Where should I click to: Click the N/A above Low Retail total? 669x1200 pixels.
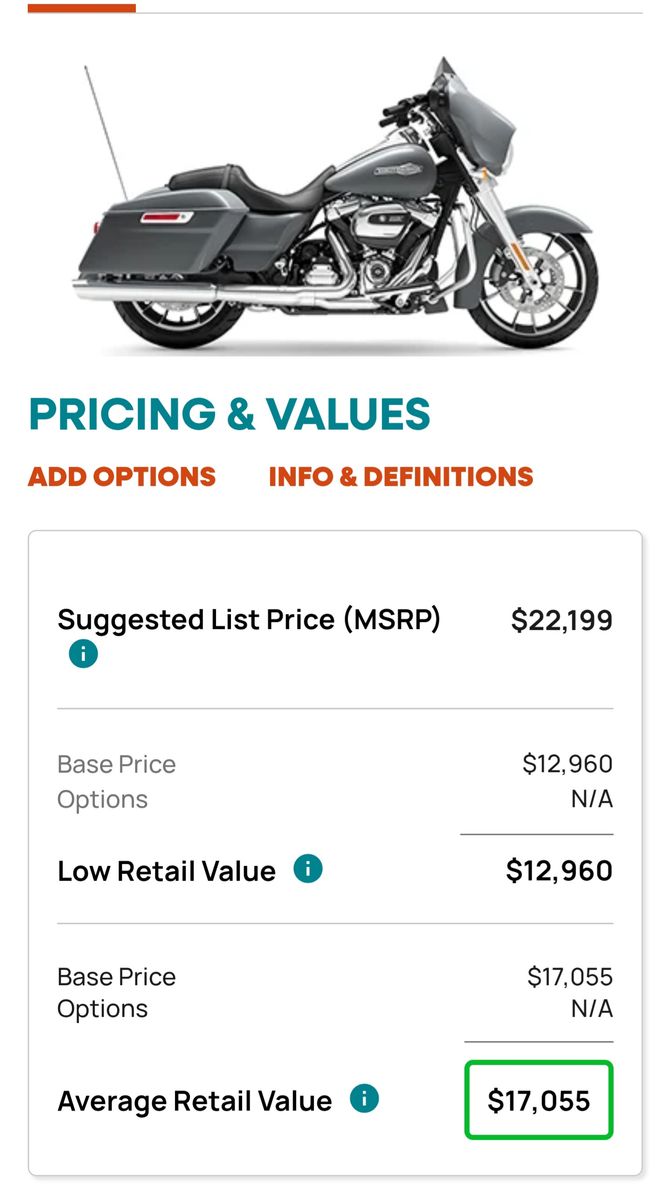pyautogui.click(x=591, y=800)
